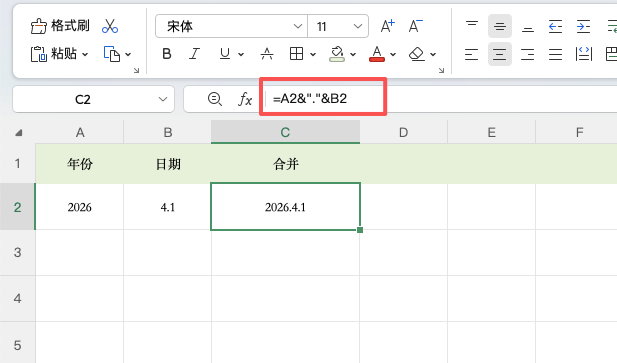Toggle underline formatting

click(x=225, y=54)
